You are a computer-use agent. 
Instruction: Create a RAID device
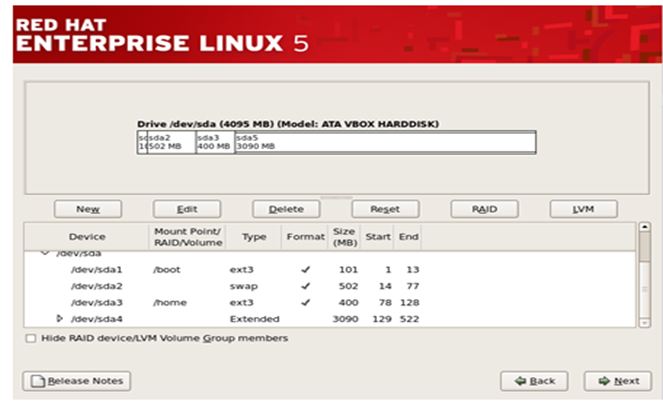485,209
